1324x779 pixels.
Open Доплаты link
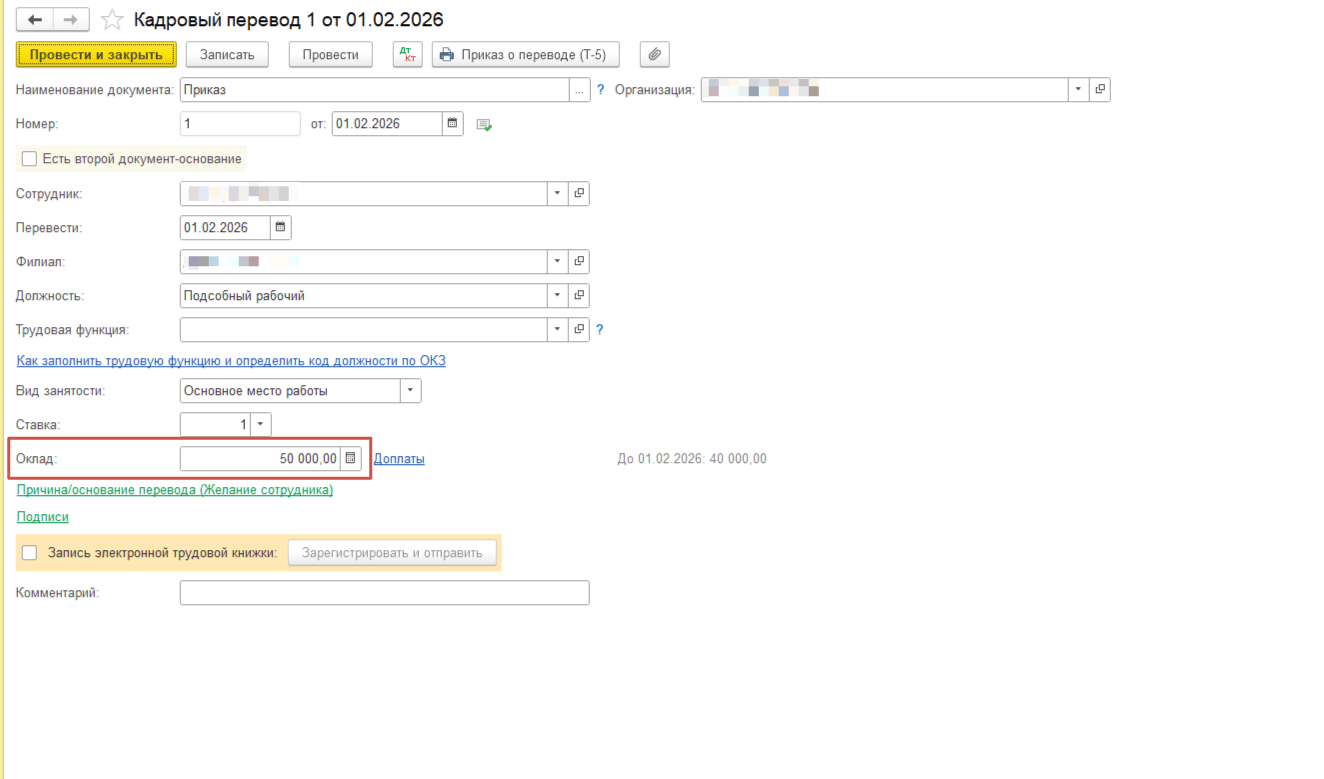(399, 459)
